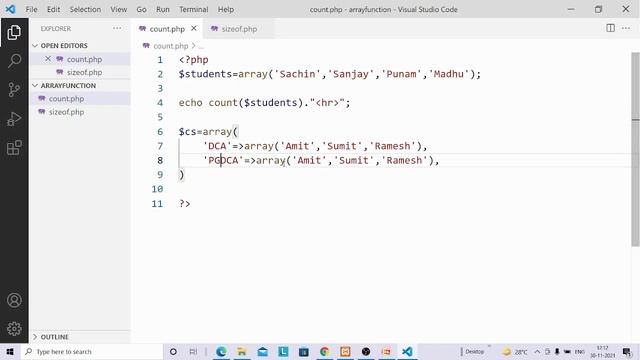Open the Source Control view
The height and width of the screenshot is (360, 640).
(14, 90)
